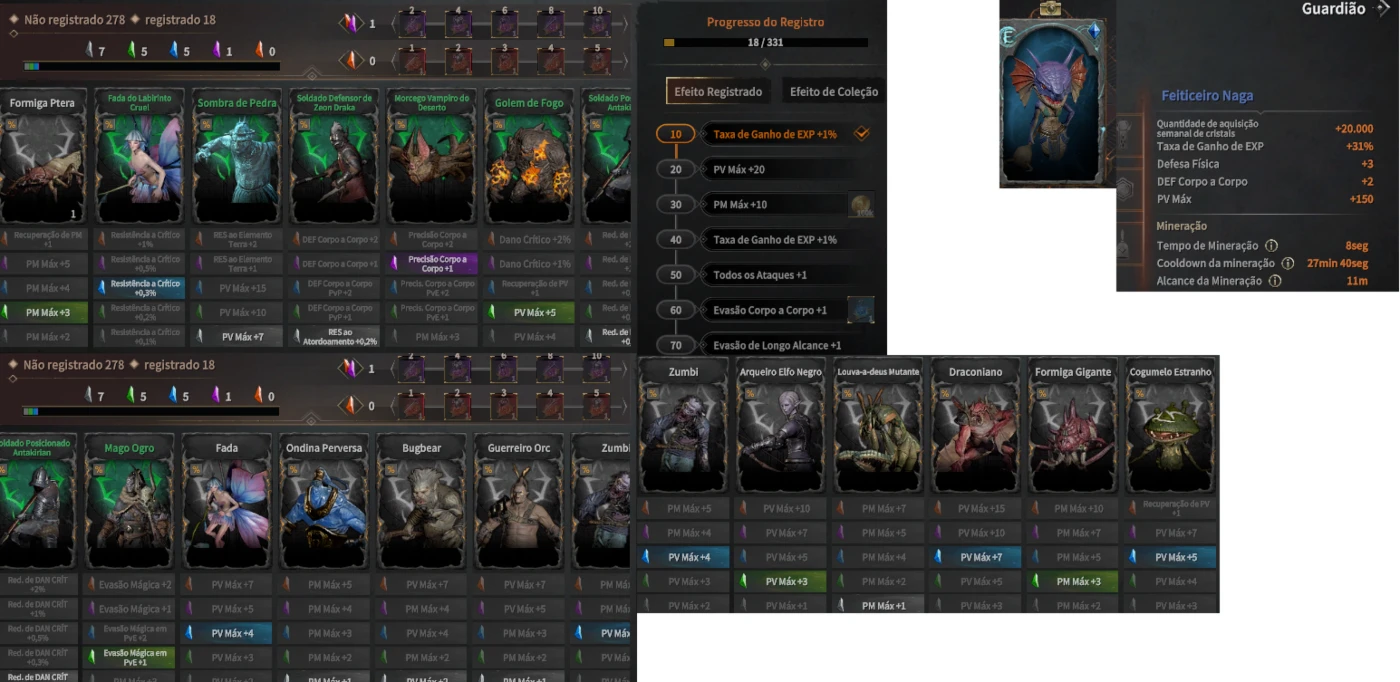Open the Morcego Vampiro do Deserto card
The width and height of the screenshot is (1400, 682).
(x=431, y=157)
